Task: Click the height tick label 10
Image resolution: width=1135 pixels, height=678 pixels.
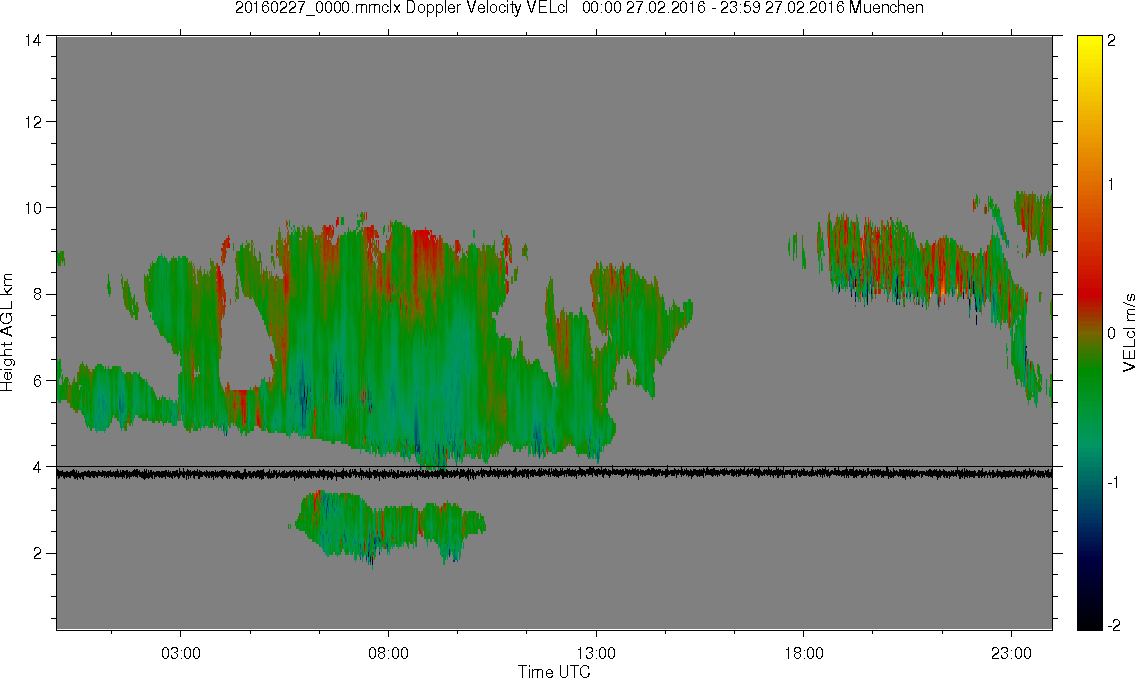Action: 32,208
